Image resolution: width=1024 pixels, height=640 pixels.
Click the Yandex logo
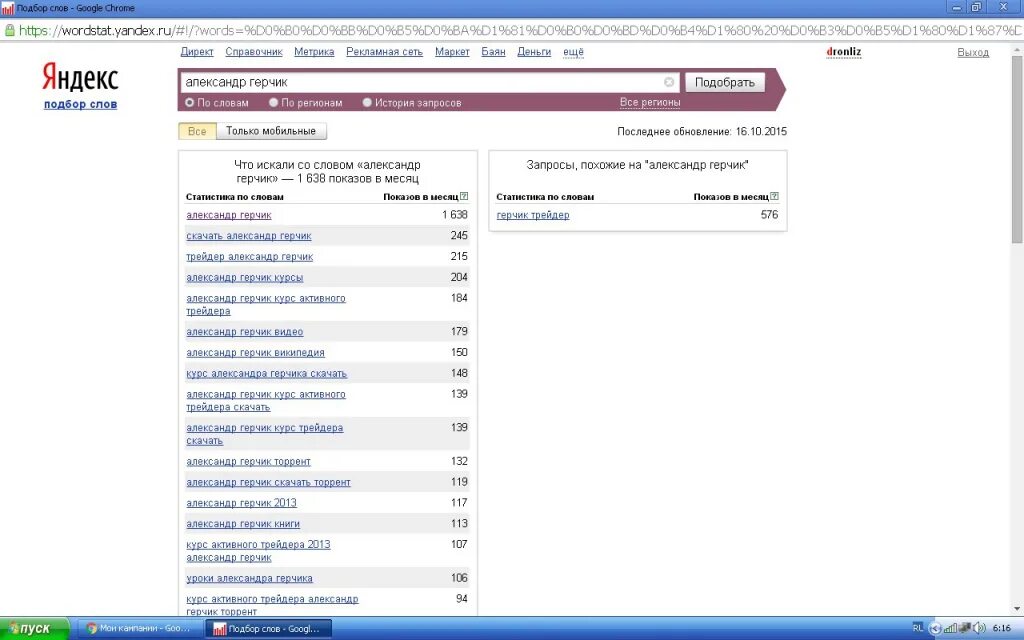coord(80,78)
